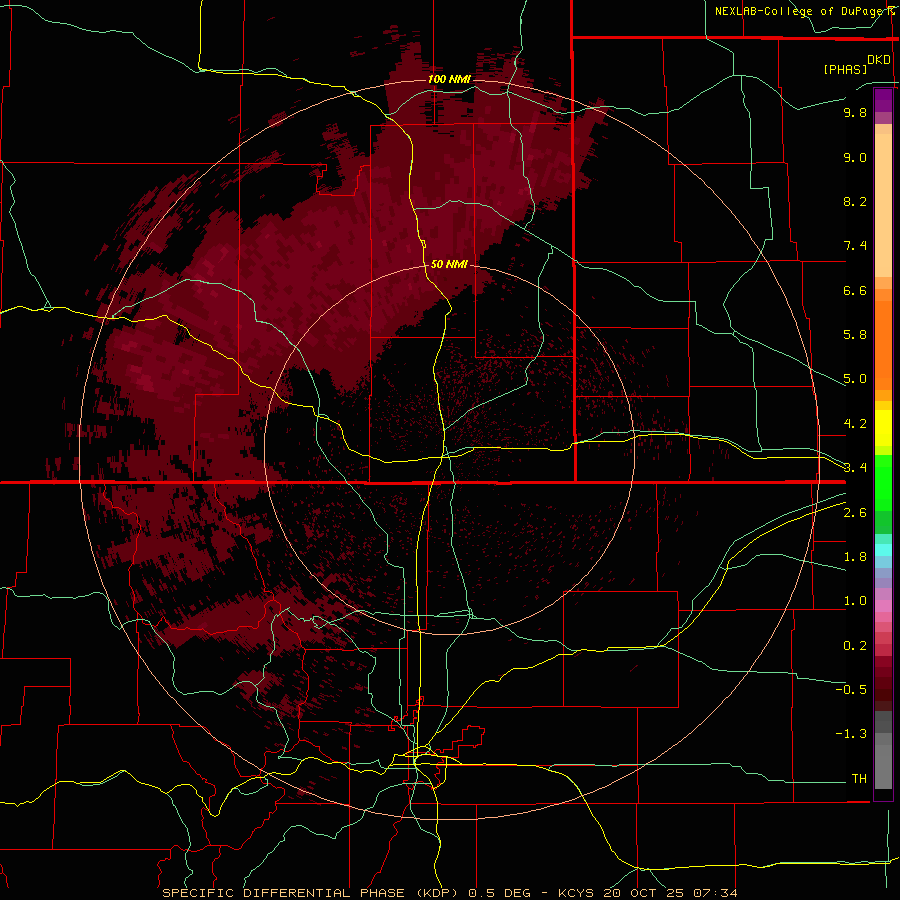Click the 9.8 value on the color scale
Screen dimensions: 900x900
click(x=855, y=112)
